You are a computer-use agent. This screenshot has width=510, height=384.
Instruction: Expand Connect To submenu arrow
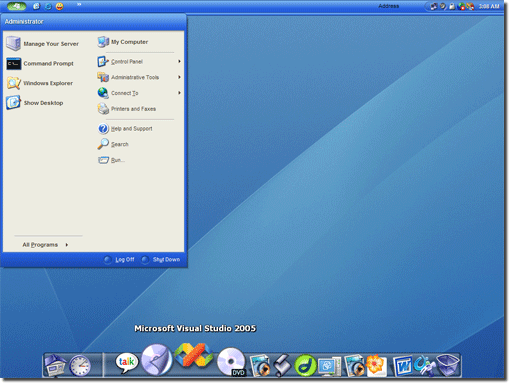[179, 93]
